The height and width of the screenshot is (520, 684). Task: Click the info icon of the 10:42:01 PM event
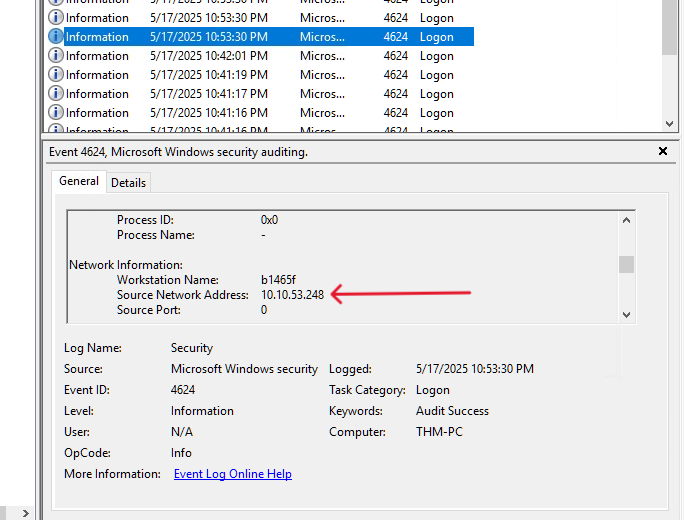point(56,56)
